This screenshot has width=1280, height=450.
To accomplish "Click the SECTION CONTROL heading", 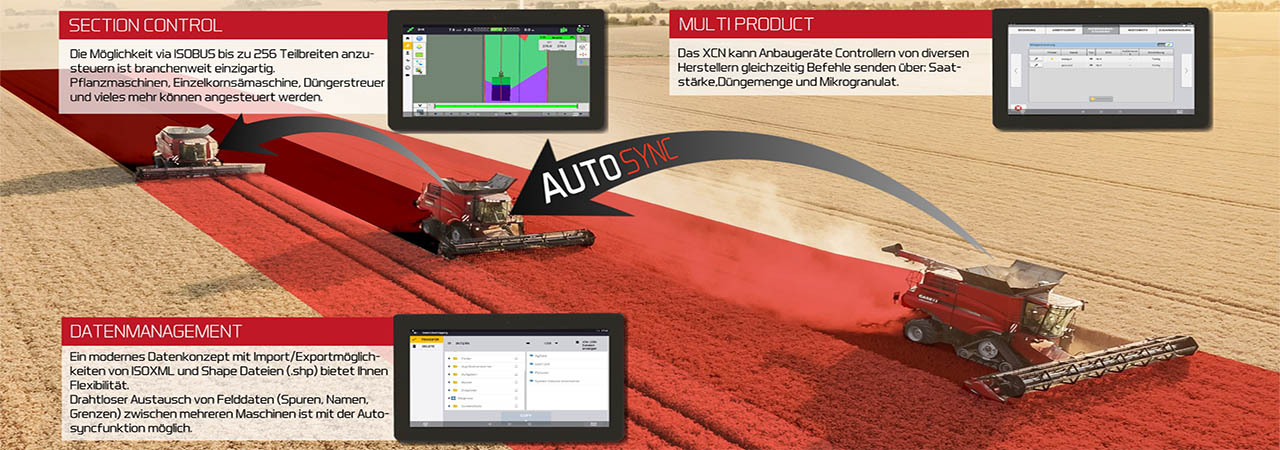I will [x=145, y=25].
